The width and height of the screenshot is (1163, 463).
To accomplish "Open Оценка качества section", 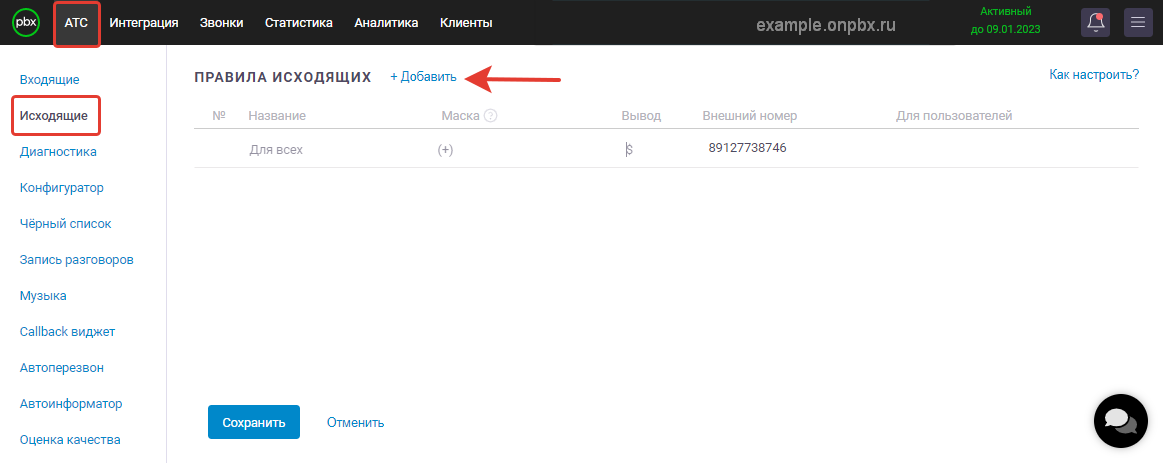I will 70,439.
